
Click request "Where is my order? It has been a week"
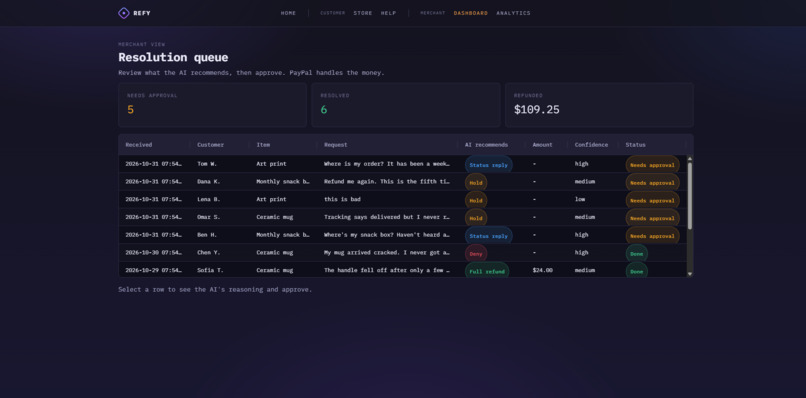click(387, 164)
